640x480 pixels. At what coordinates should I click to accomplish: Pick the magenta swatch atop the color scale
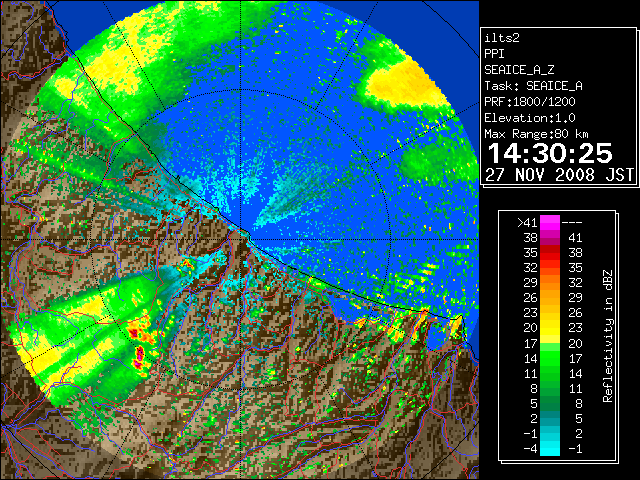550,223
